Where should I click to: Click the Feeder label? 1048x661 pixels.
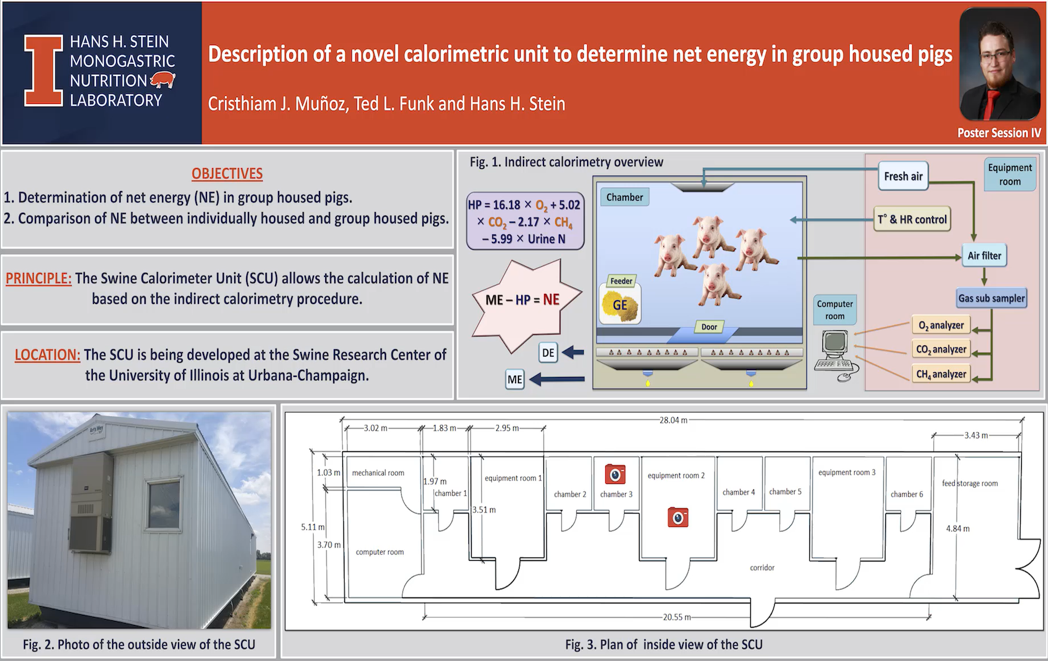621,281
